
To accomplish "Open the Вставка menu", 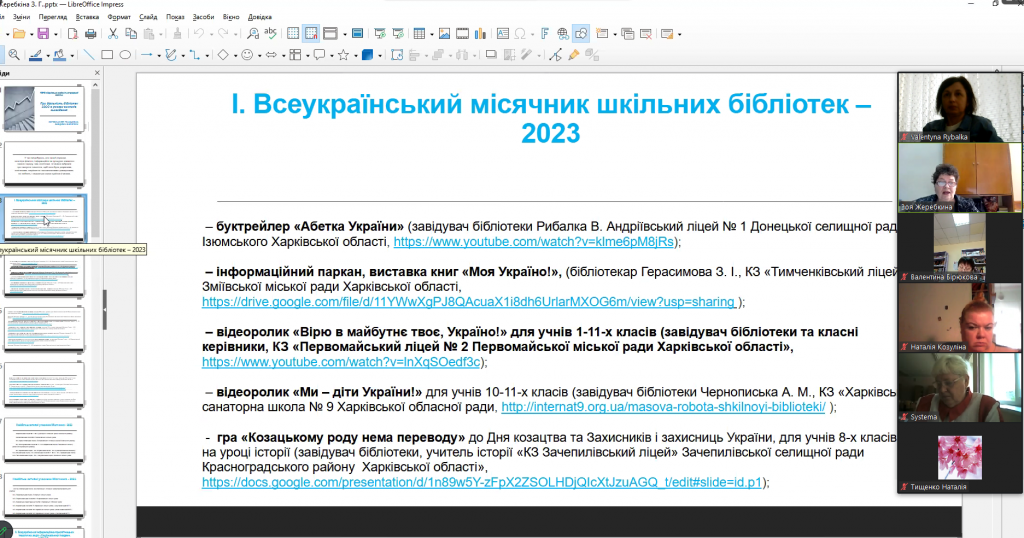I will click(x=87, y=17).
